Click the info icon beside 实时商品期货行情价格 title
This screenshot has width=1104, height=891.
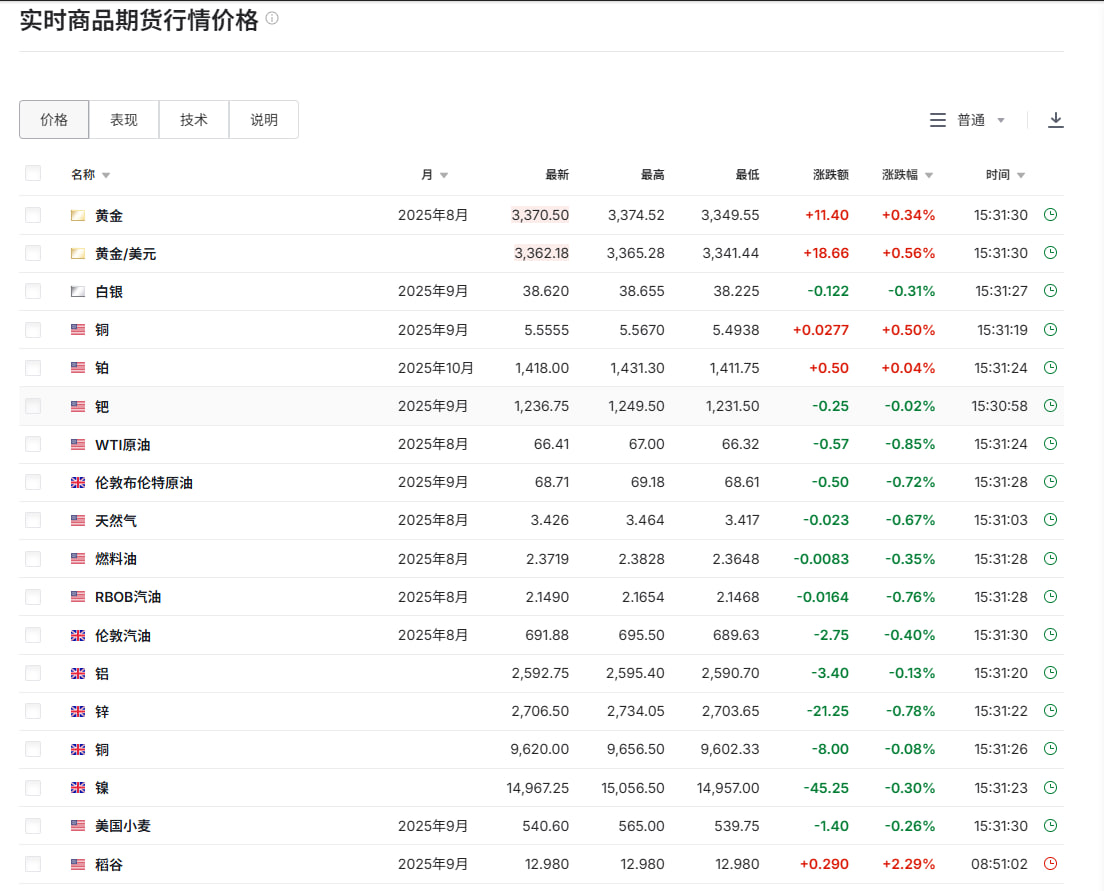pos(272,19)
